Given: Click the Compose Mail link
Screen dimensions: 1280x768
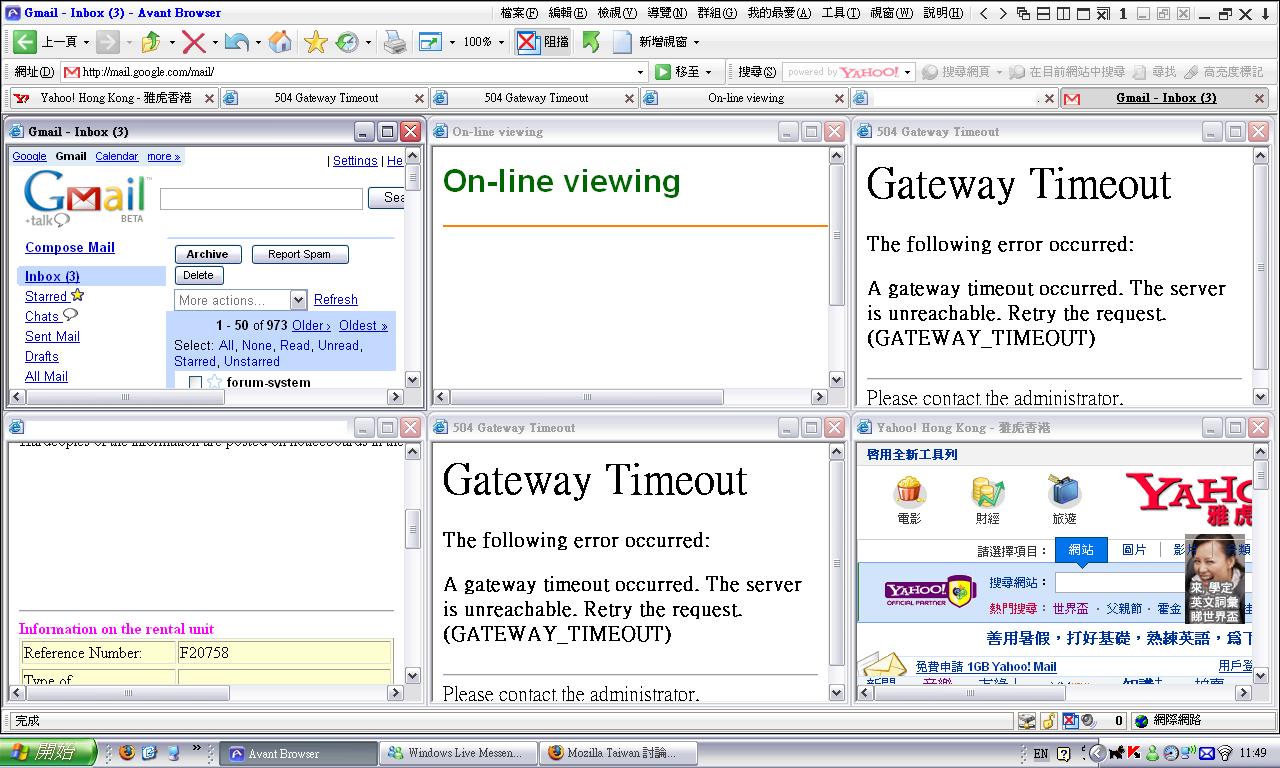Looking at the screenshot, I should pyautogui.click(x=70, y=247).
